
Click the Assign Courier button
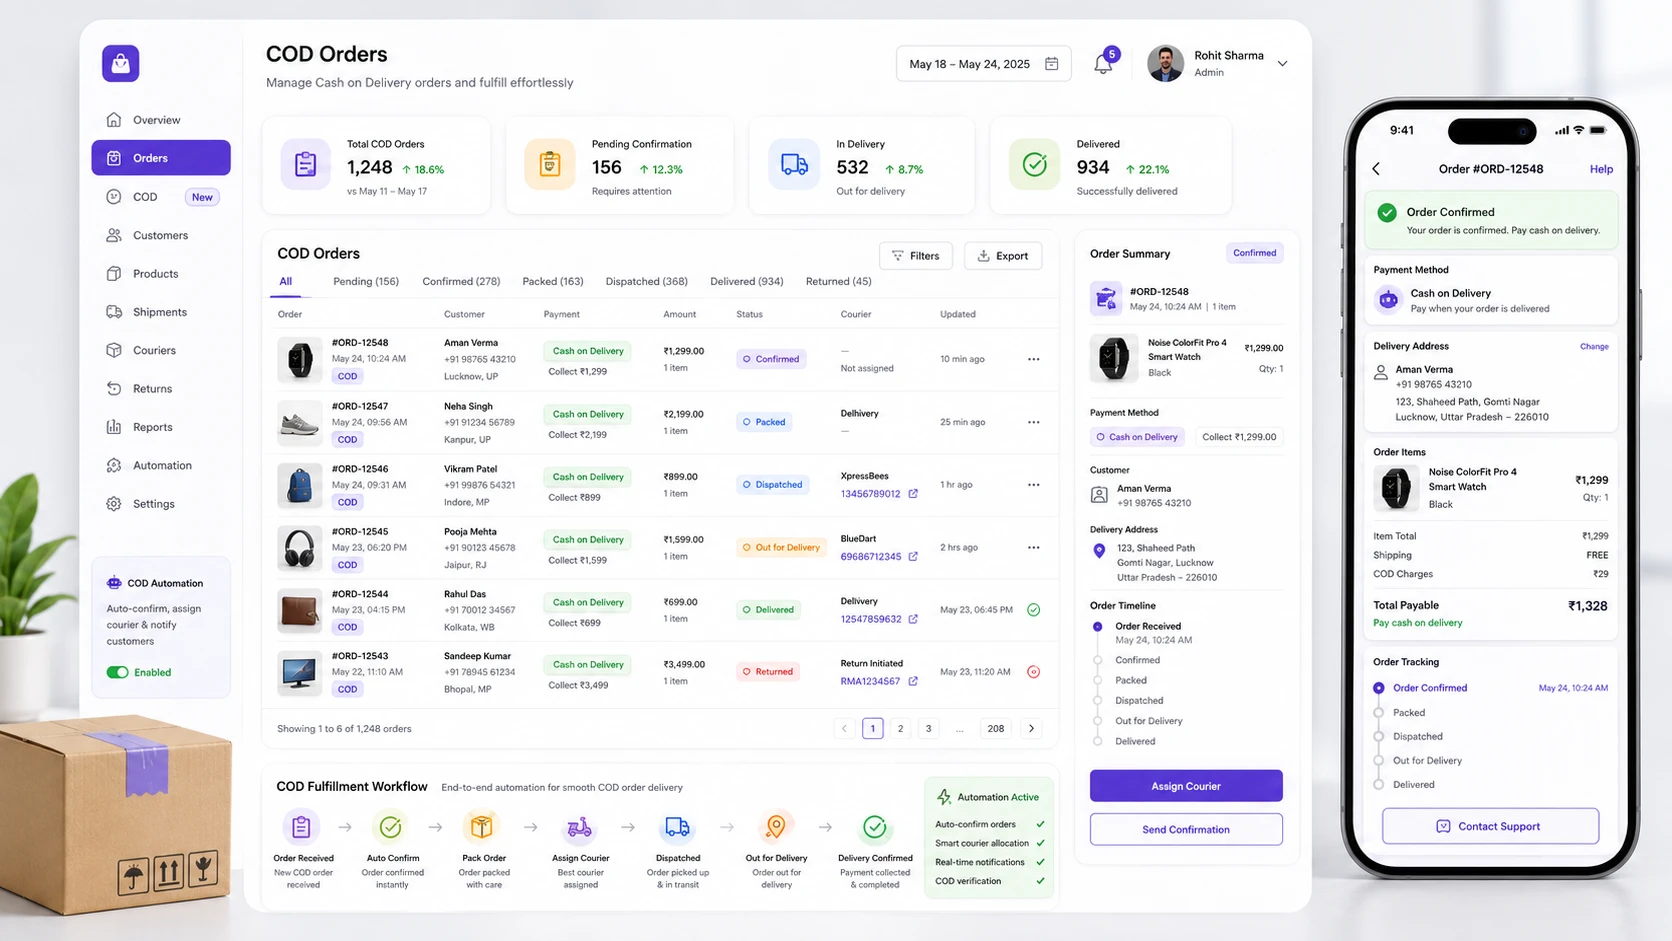click(x=1186, y=786)
